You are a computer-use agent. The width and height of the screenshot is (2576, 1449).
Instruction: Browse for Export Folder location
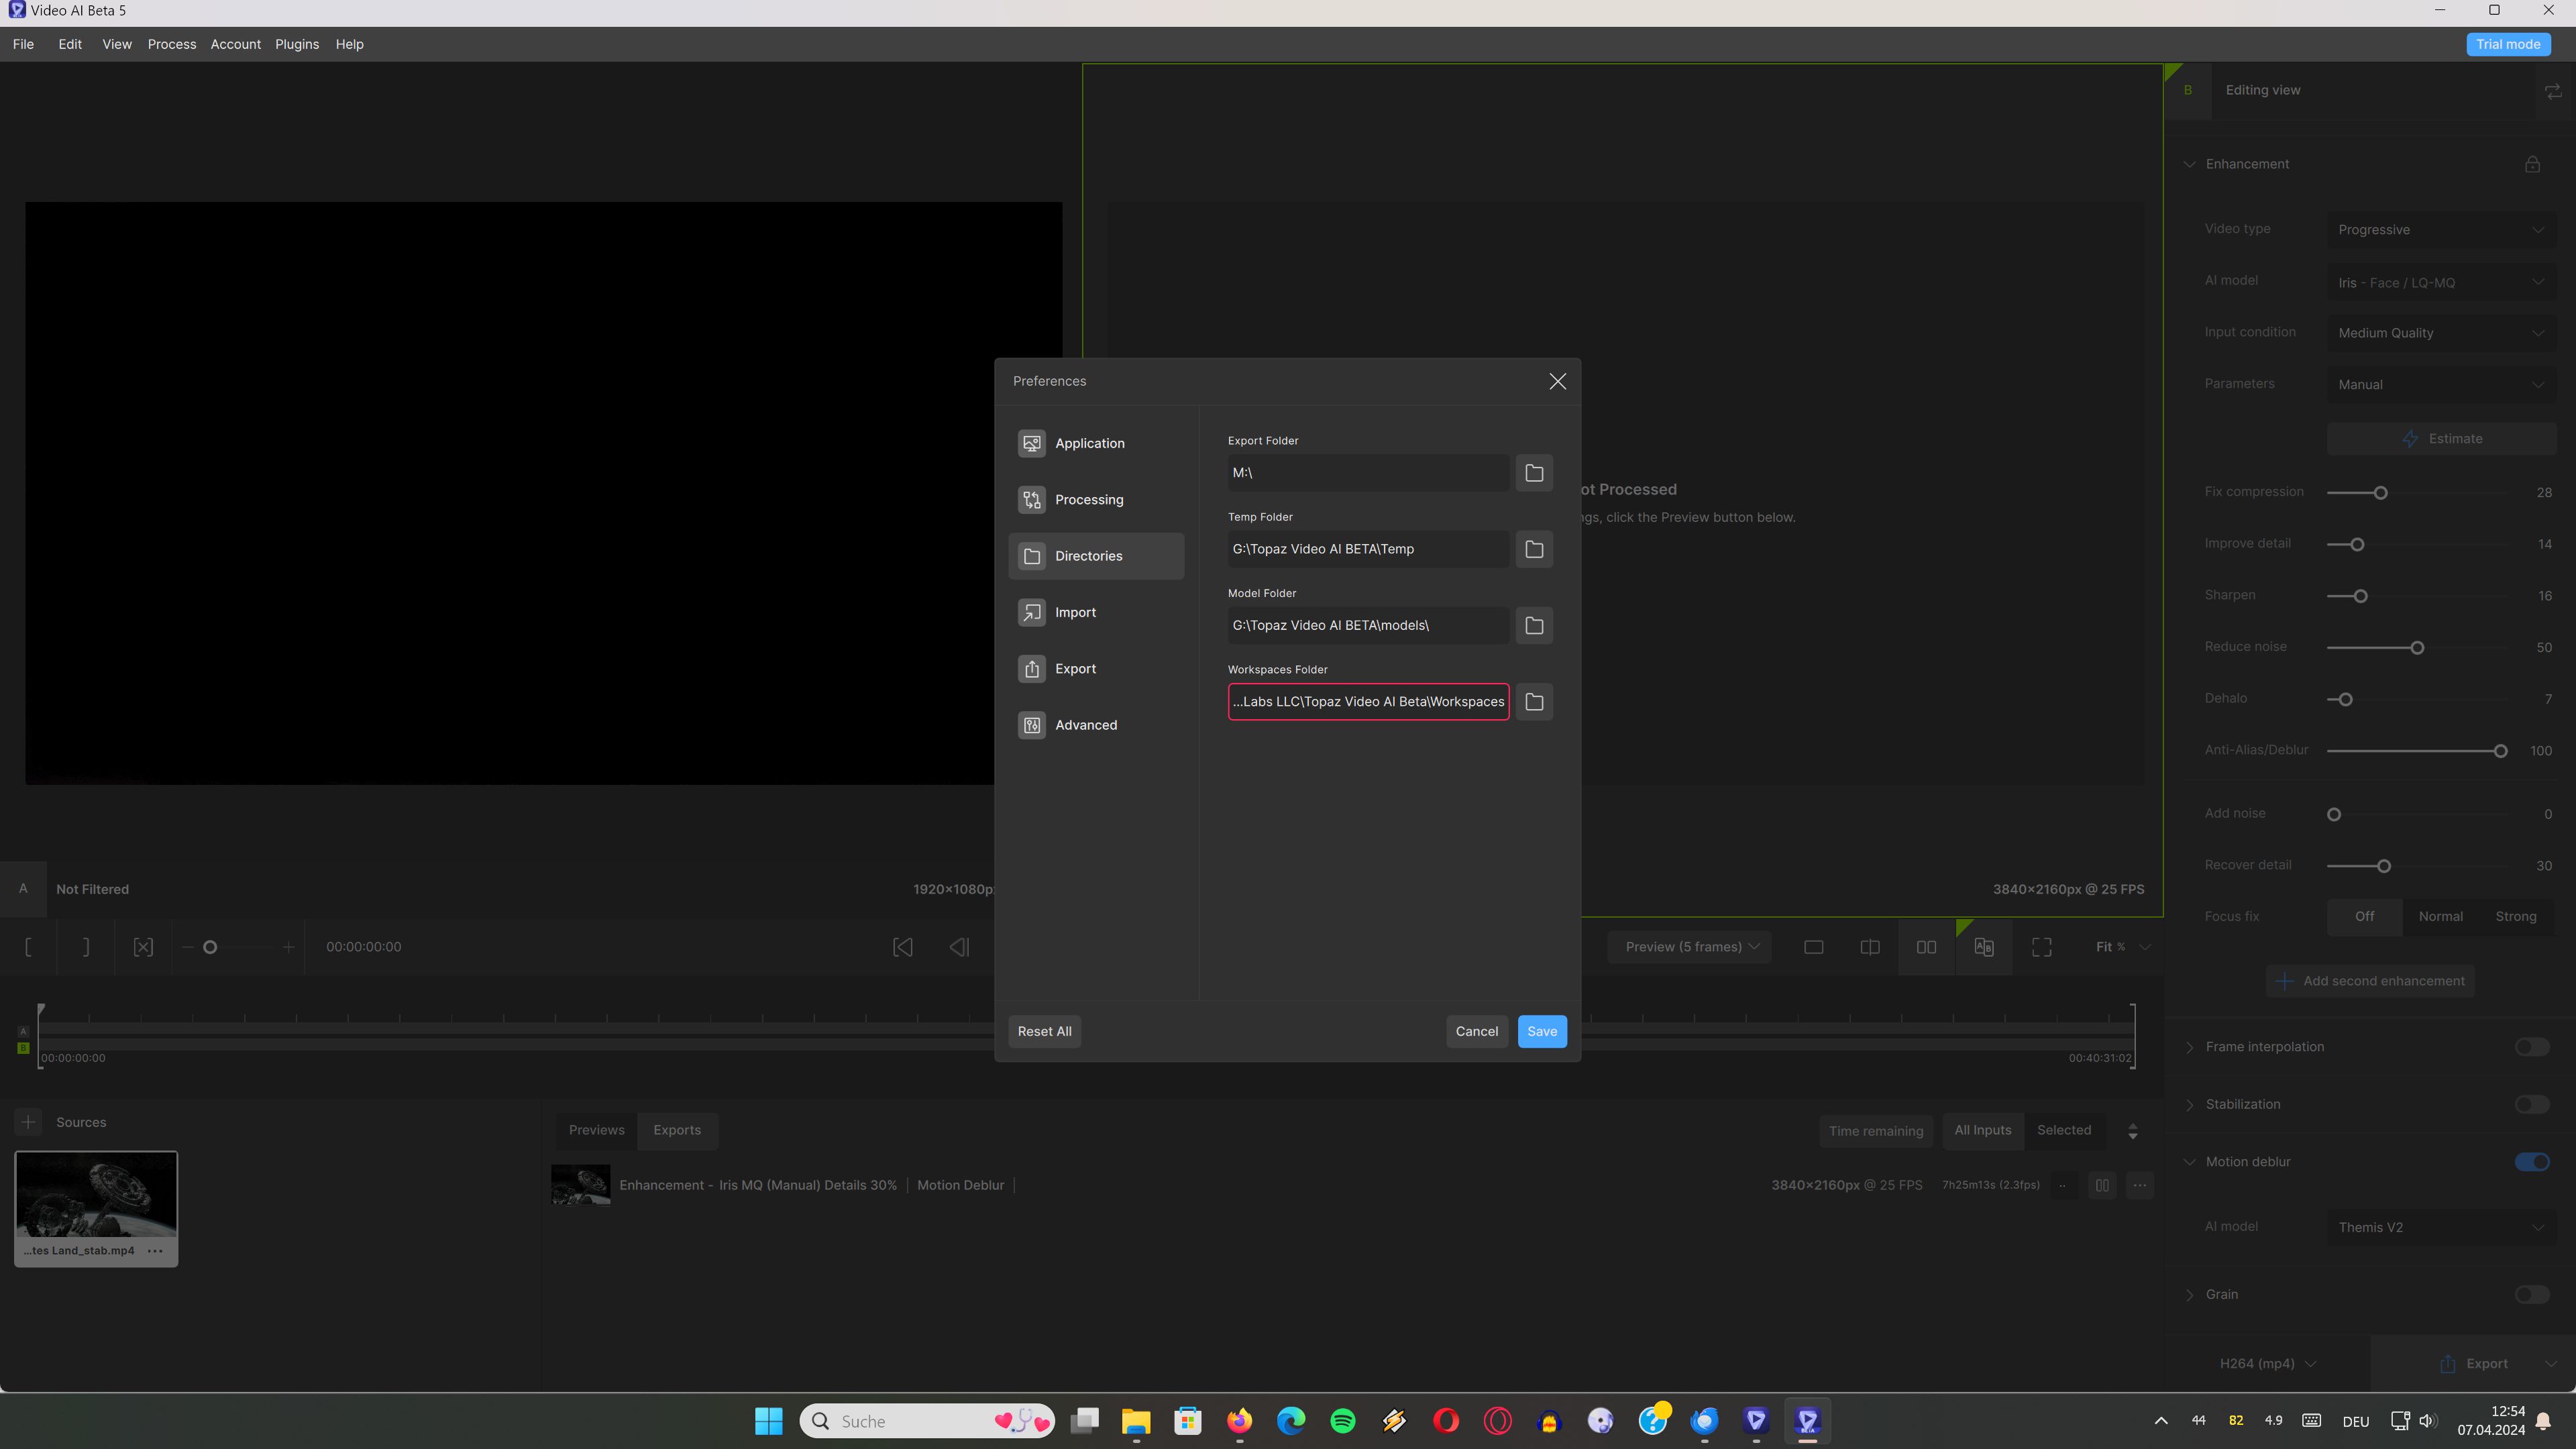1534,473
